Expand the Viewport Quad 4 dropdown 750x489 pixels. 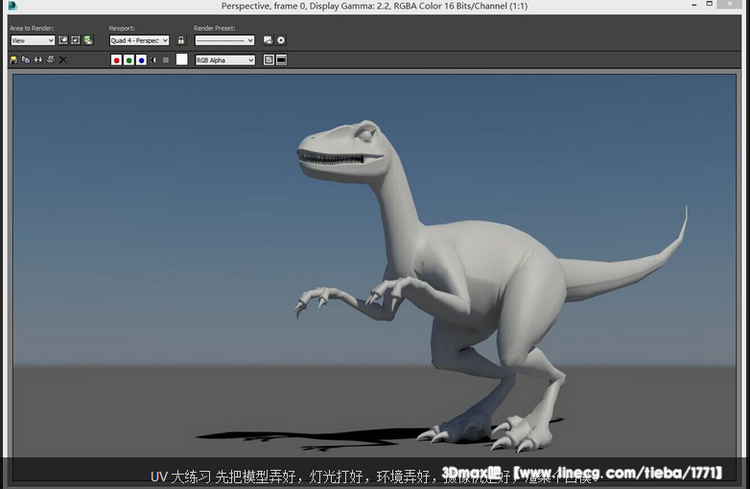click(x=139, y=40)
